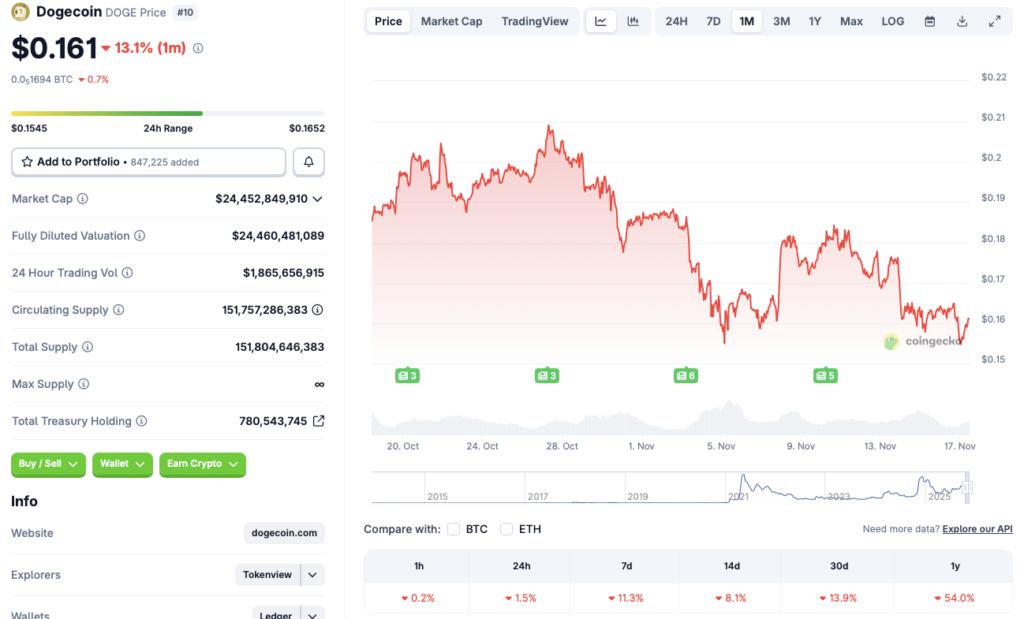Expand the chart to fullscreen via arrows icon
Image resolution: width=1024 pixels, height=619 pixels.
tap(995, 21)
